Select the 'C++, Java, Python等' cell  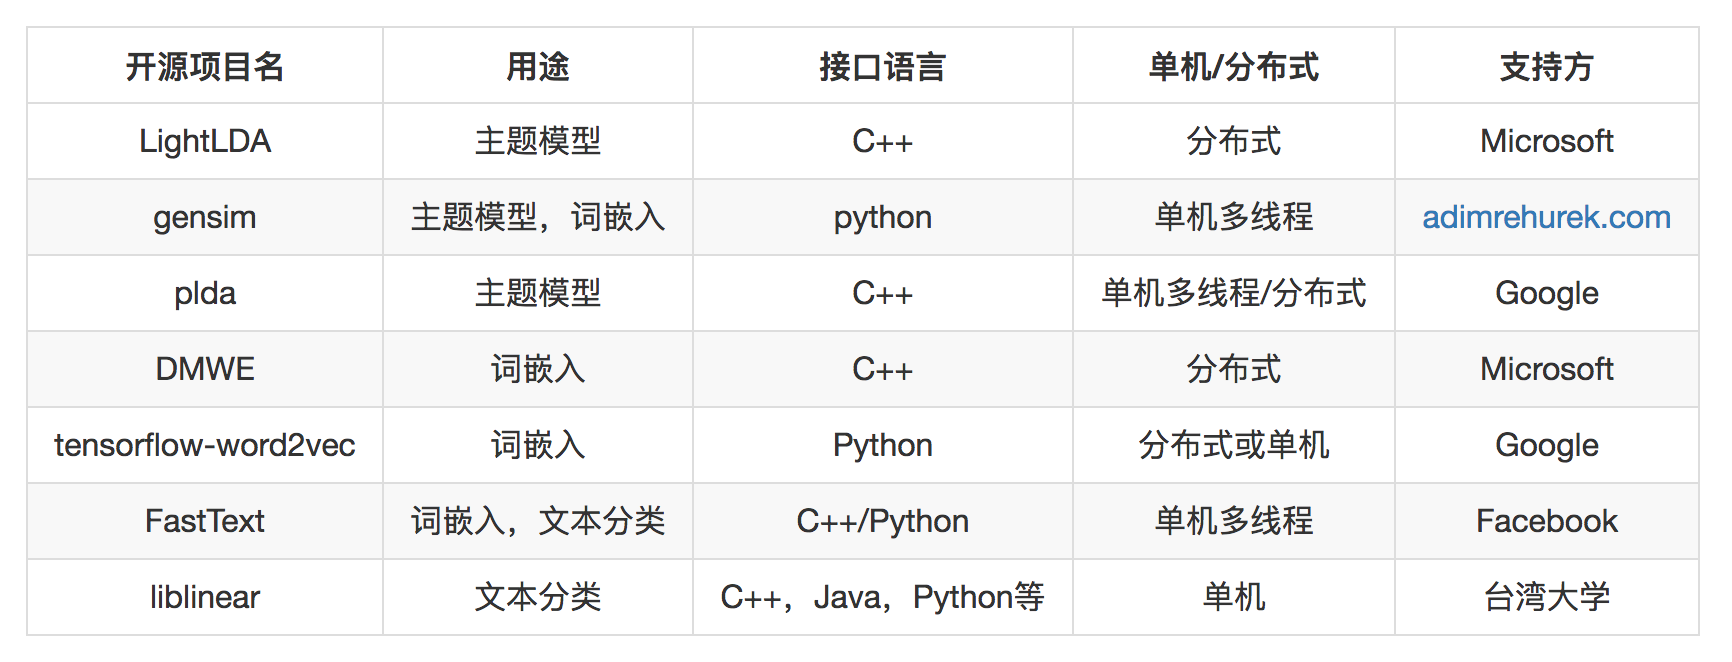tap(882, 597)
